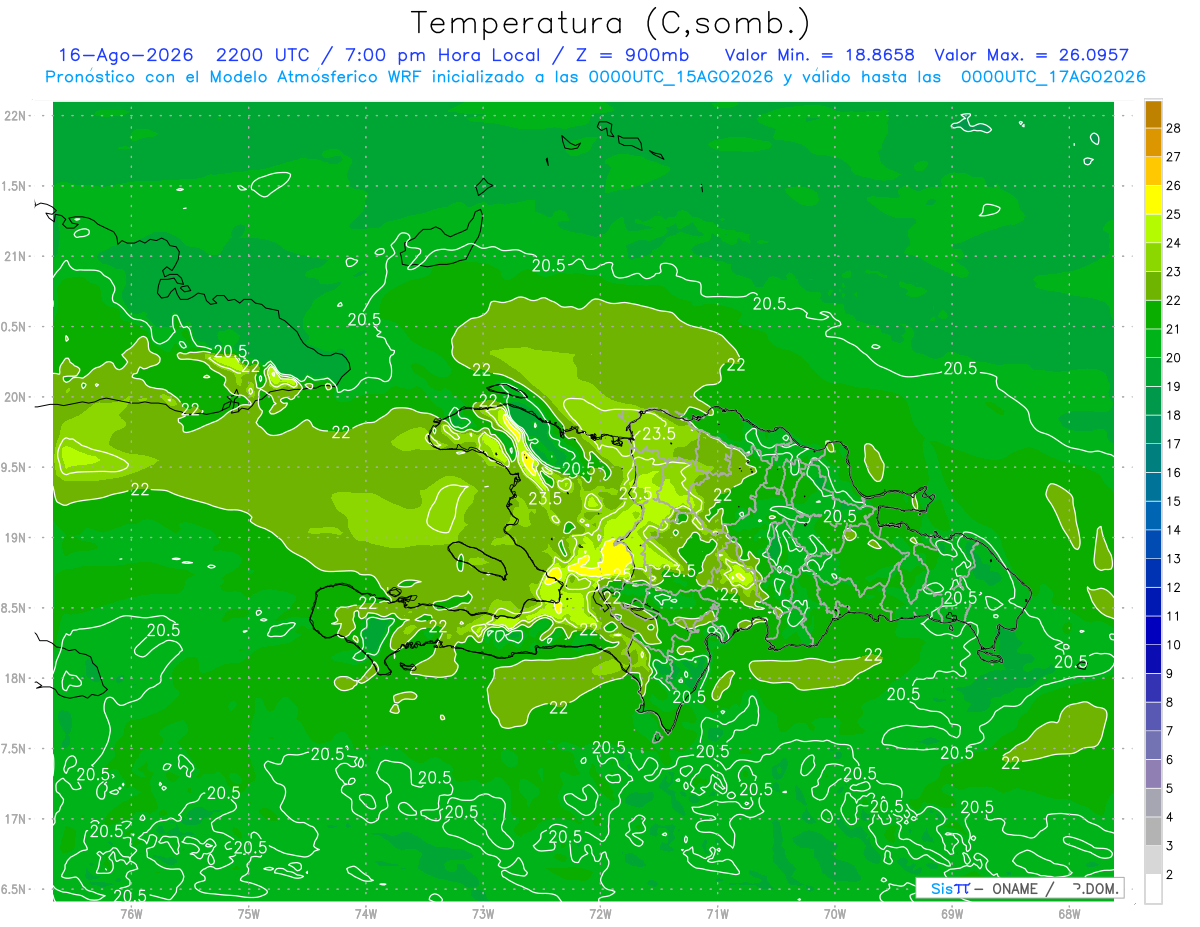
Task: Click color bar label "28"
Action: (x=1174, y=127)
